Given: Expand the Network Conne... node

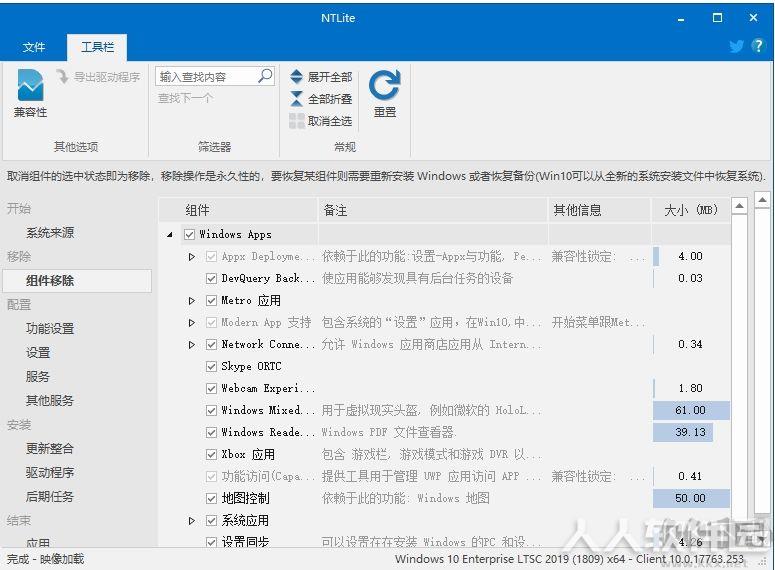Looking at the screenshot, I should point(192,345).
